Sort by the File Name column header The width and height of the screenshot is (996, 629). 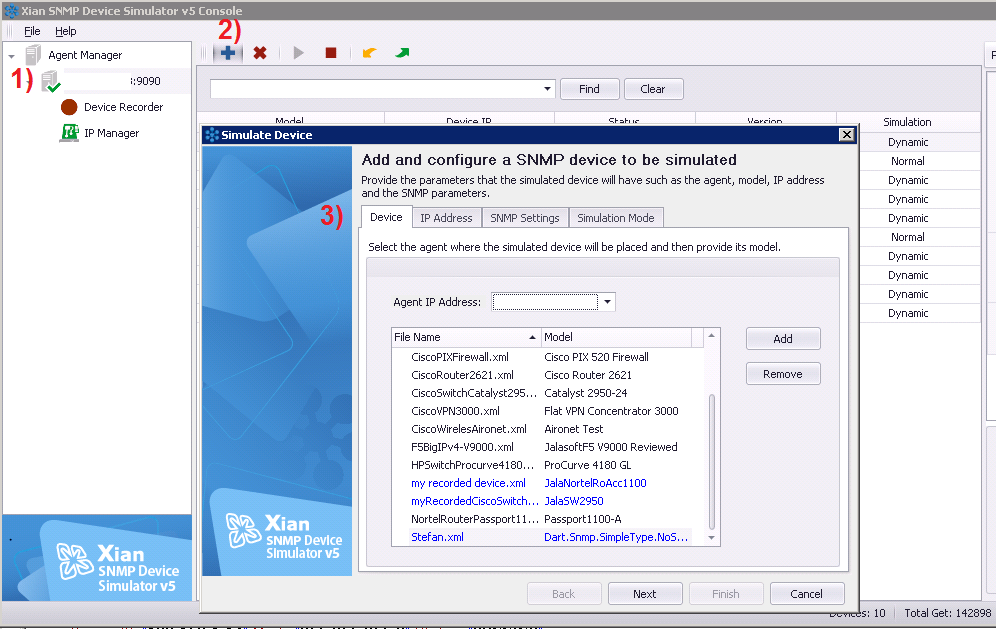pyautogui.click(x=466, y=337)
